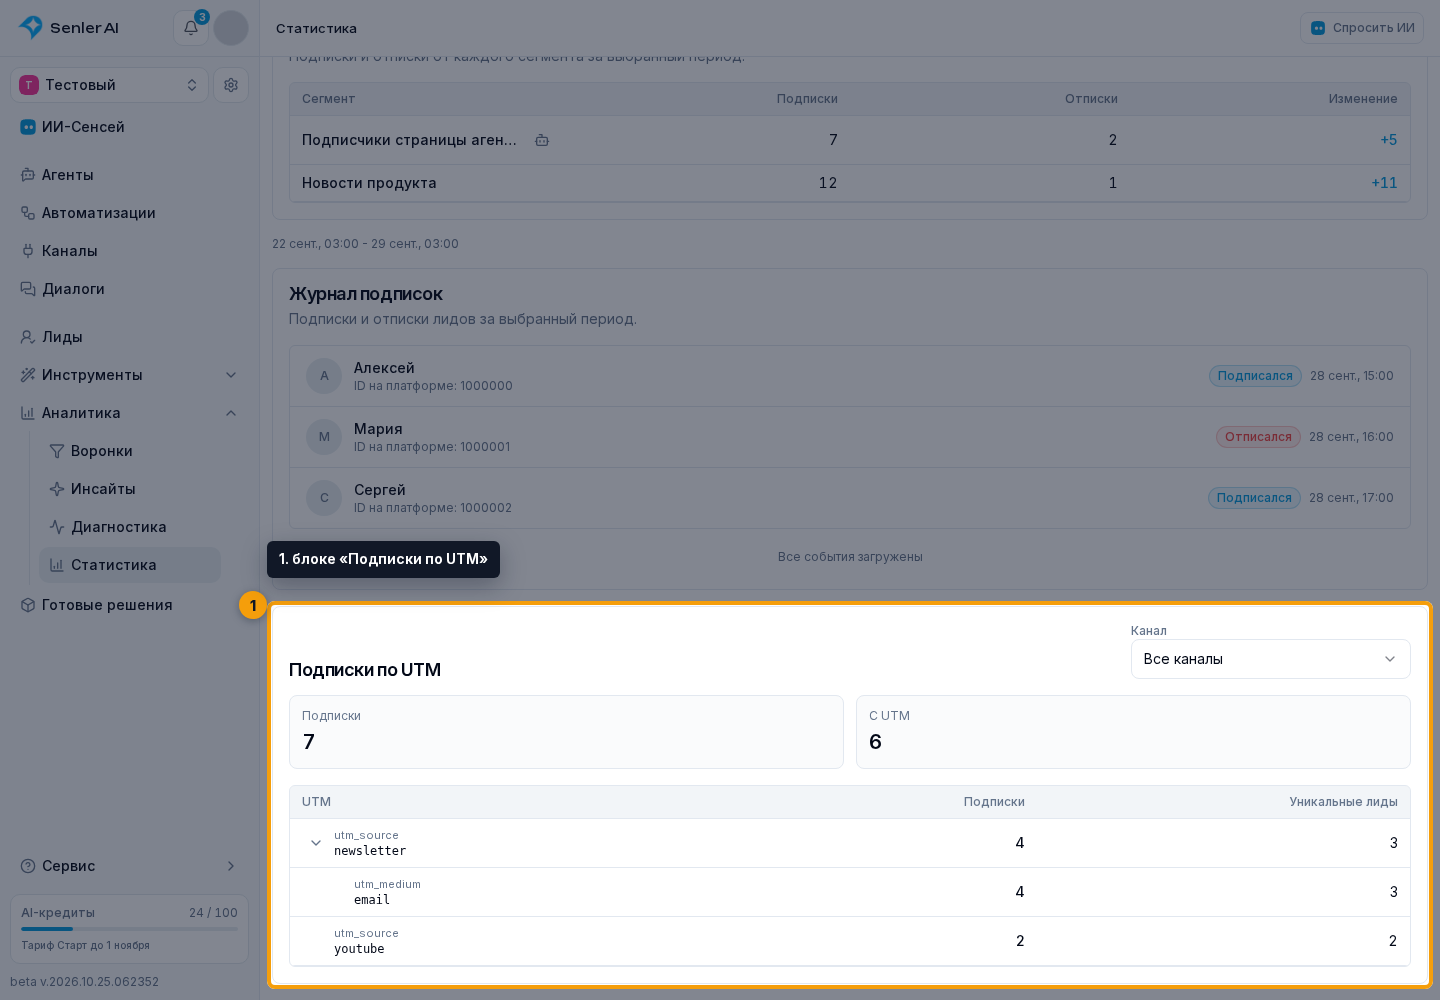Click the Уникальные лиды column header
The width and height of the screenshot is (1440, 1000).
[1343, 802]
